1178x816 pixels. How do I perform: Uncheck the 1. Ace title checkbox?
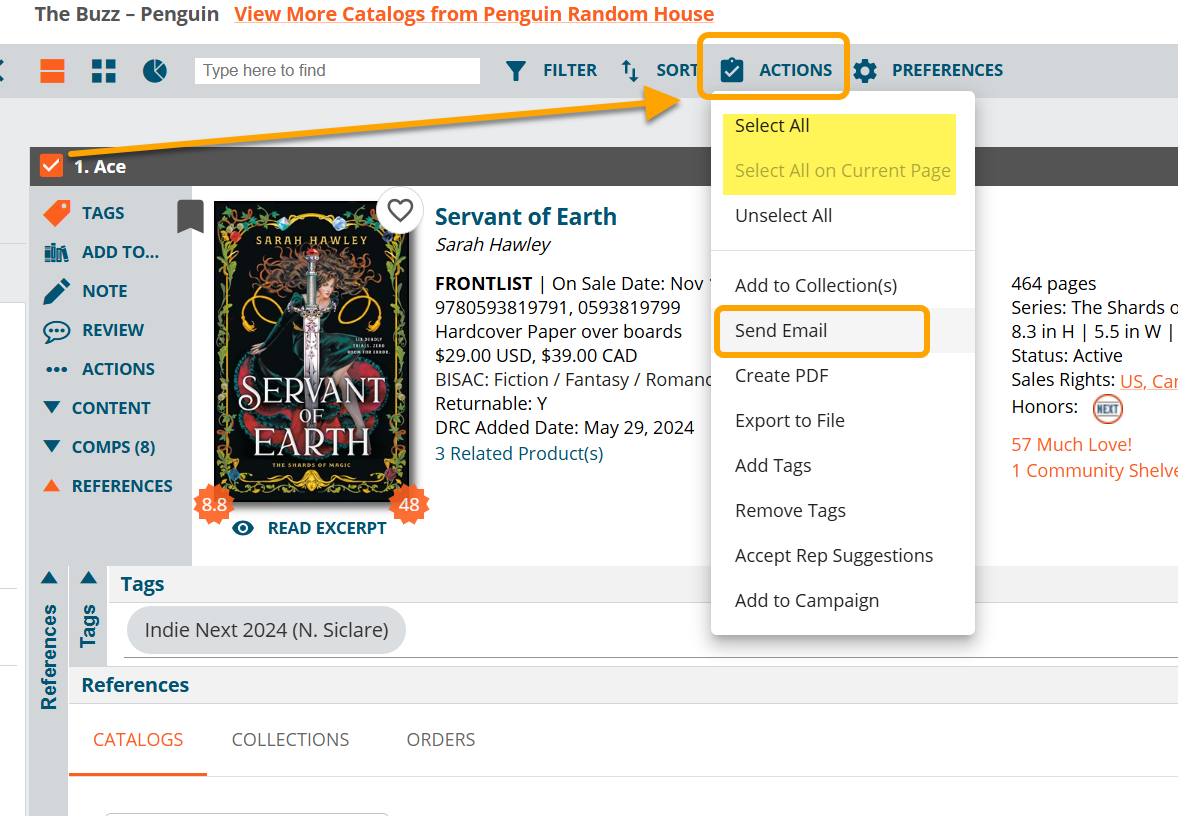point(51,166)
